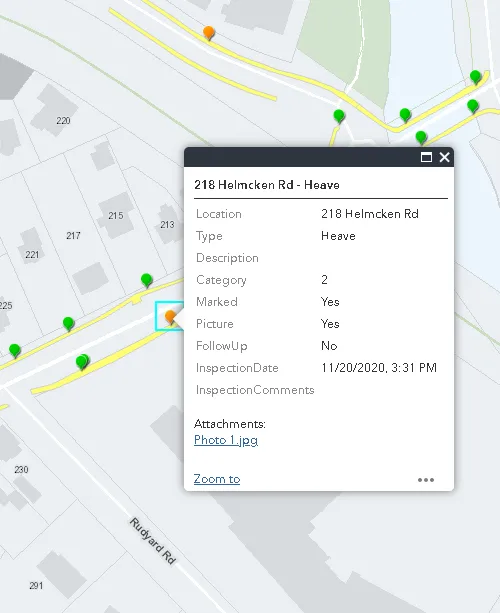
Task: Click the 'Attachments:' heading
Action: point(230,424)
